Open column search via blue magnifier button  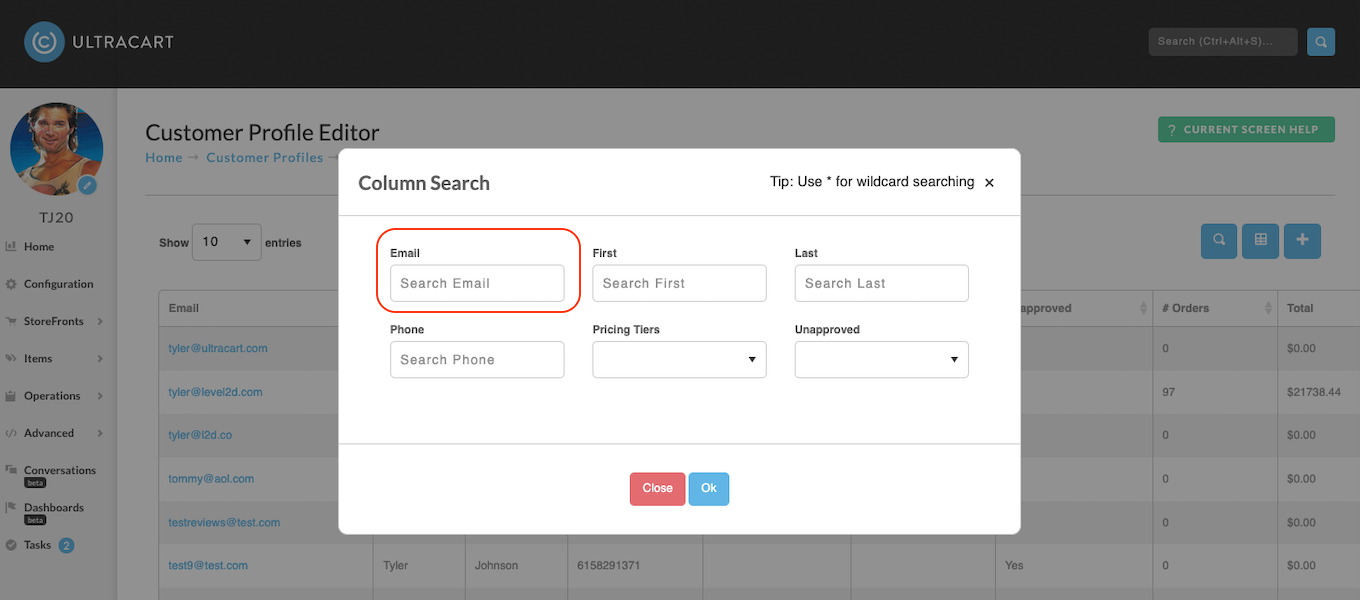[x=1219, y=240]
